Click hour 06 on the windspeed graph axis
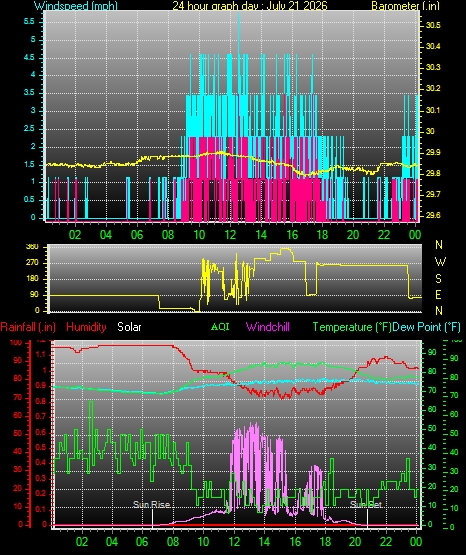 [137, 234]
